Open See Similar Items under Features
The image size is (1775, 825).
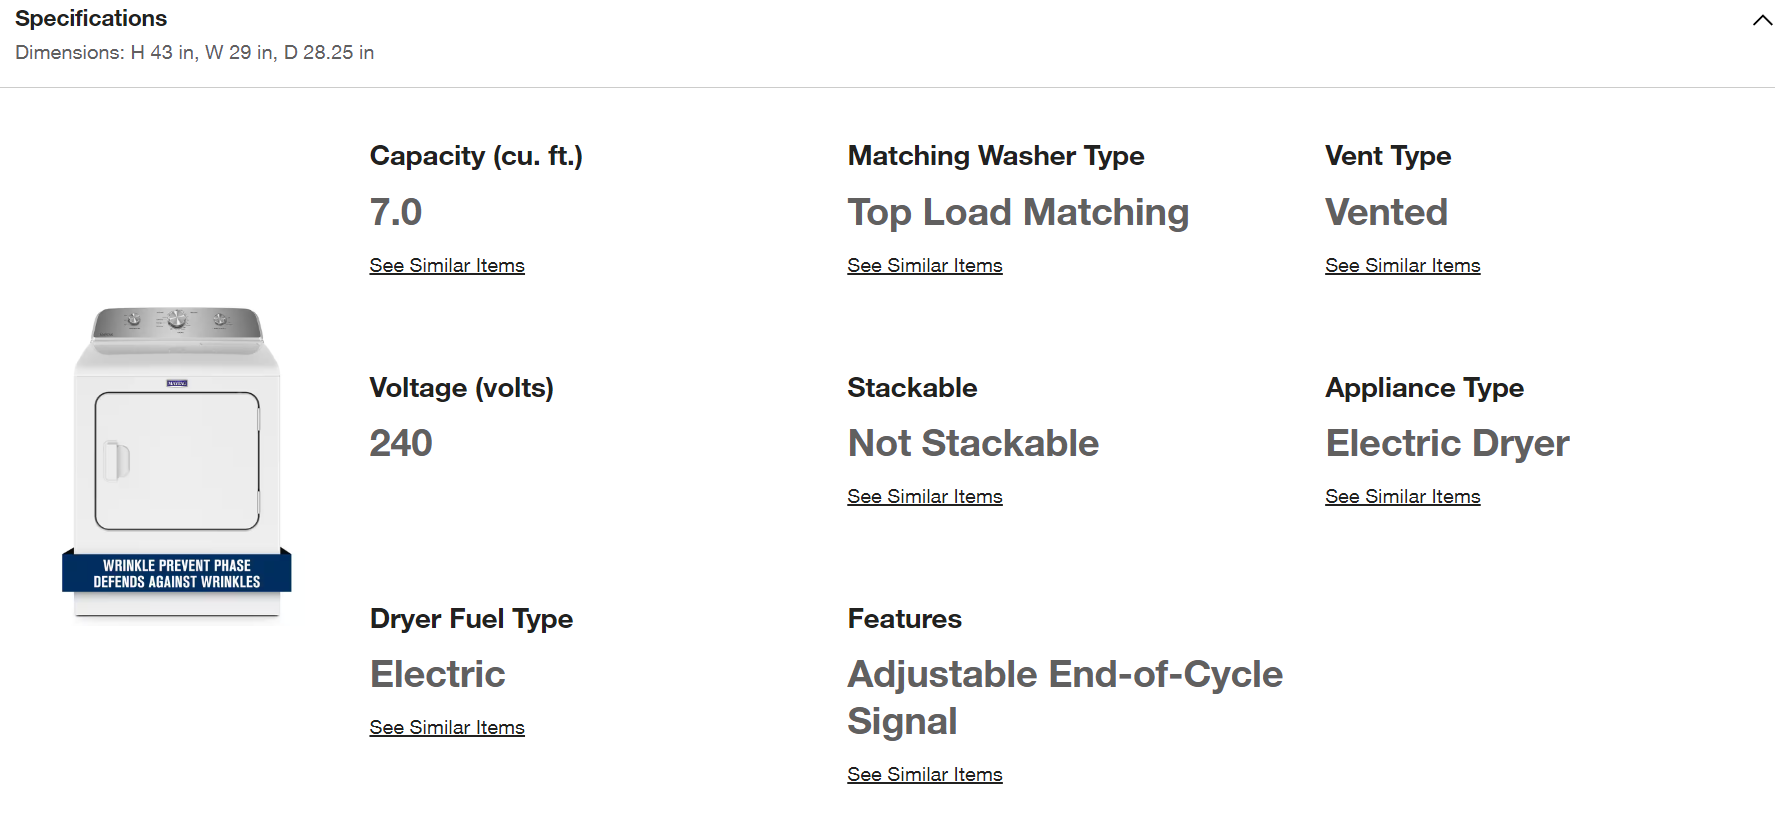pos(925,774)
